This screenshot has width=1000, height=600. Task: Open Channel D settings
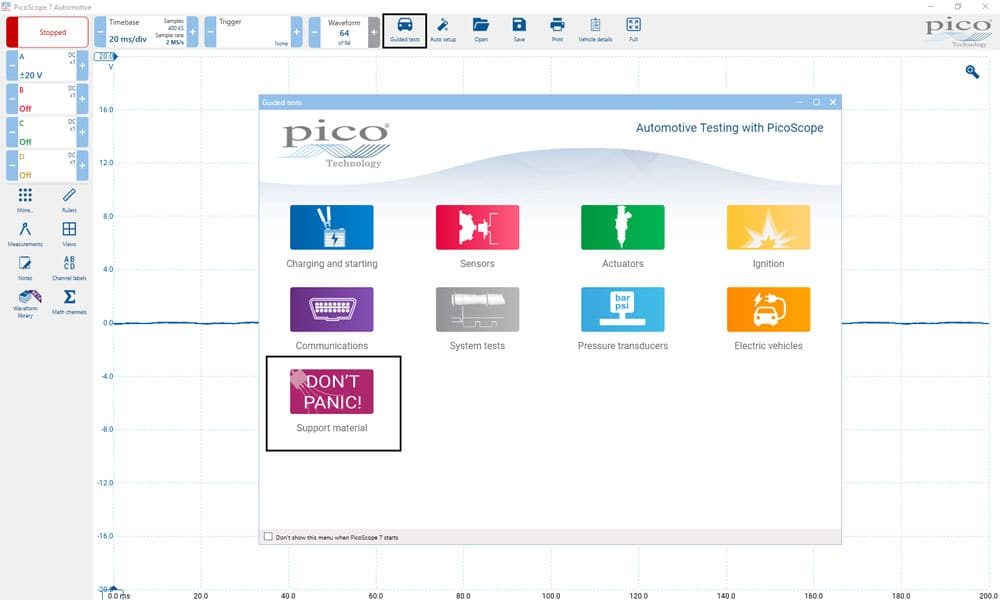47,165
